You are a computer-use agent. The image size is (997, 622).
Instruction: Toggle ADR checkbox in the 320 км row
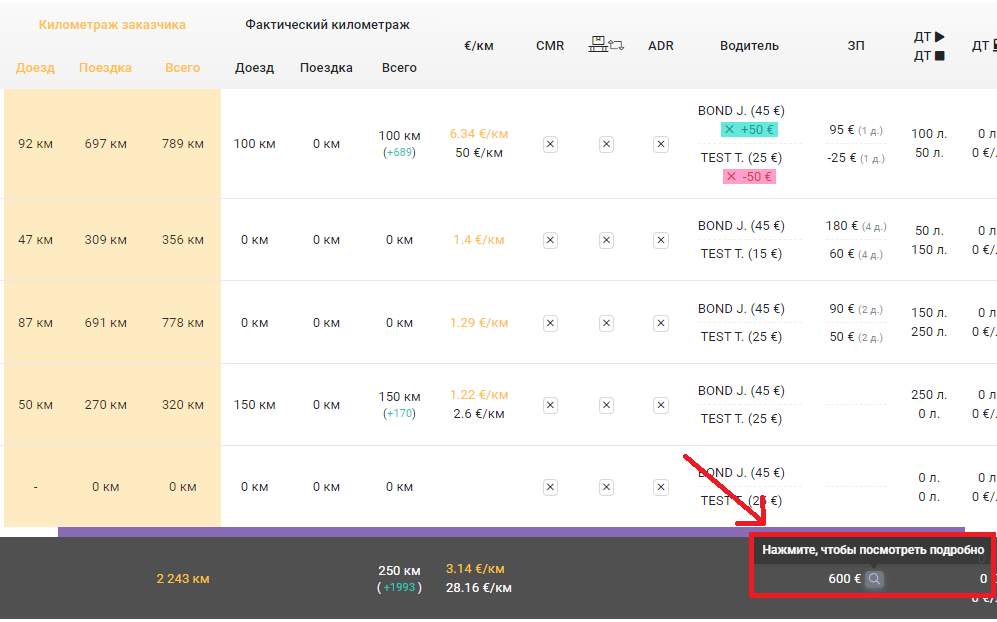(661, 405)
